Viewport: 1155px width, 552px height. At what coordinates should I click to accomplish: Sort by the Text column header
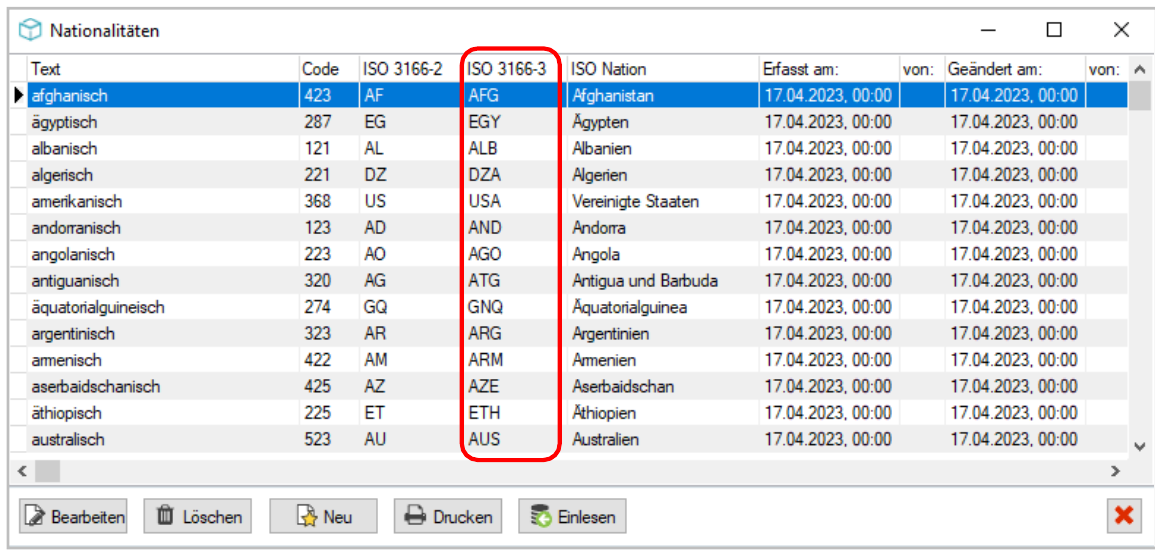tap(163, 69)
